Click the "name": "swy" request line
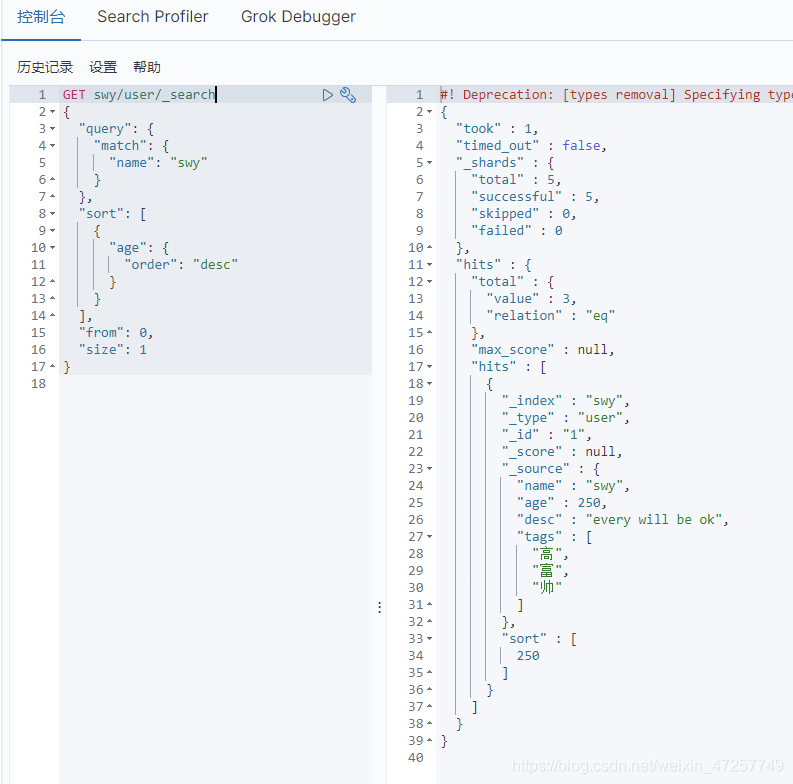 158,163
